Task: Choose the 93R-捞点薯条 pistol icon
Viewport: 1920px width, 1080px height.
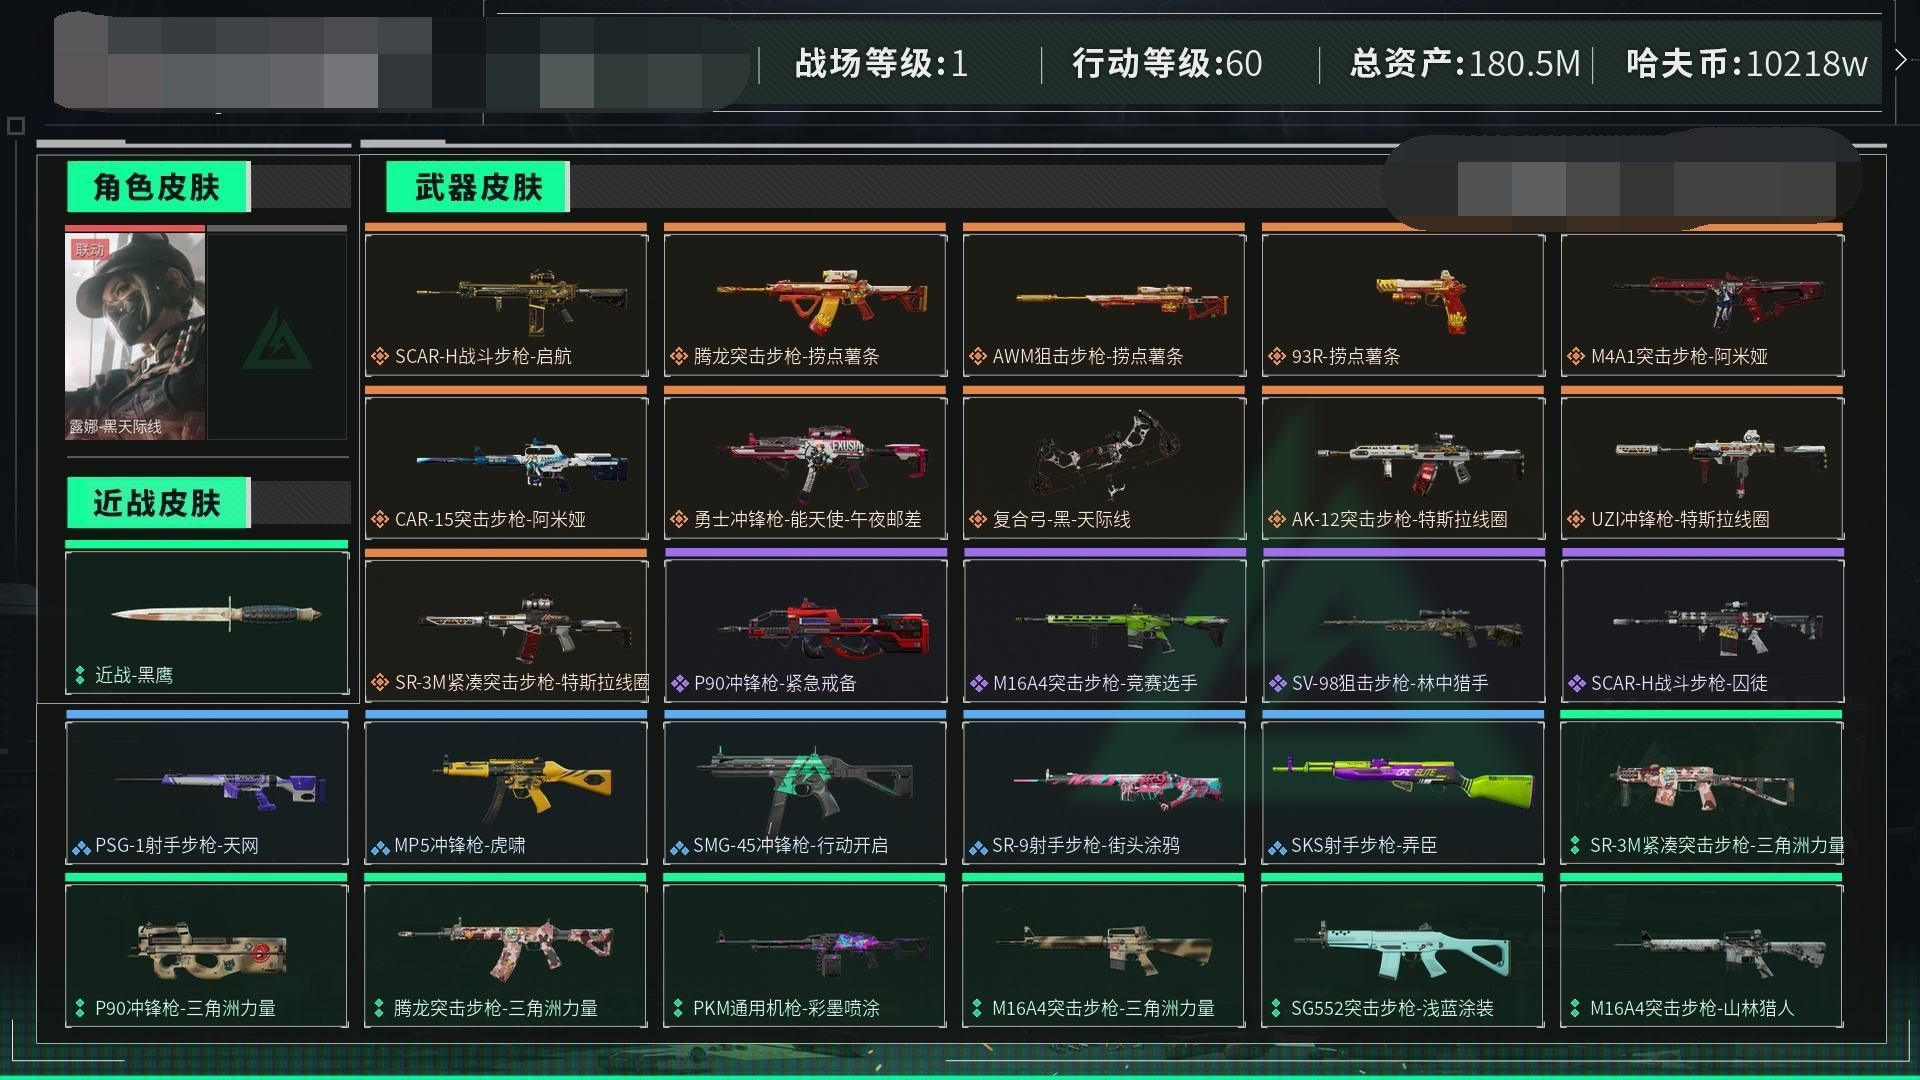Action: (1420, 300)
